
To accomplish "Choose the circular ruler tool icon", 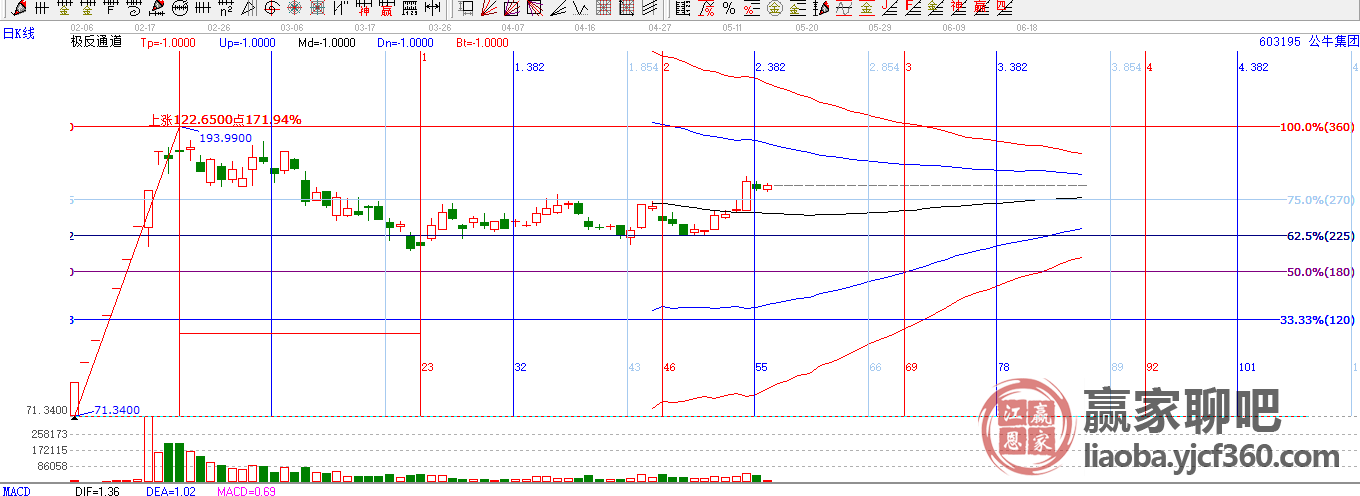I will coord(180,8).
